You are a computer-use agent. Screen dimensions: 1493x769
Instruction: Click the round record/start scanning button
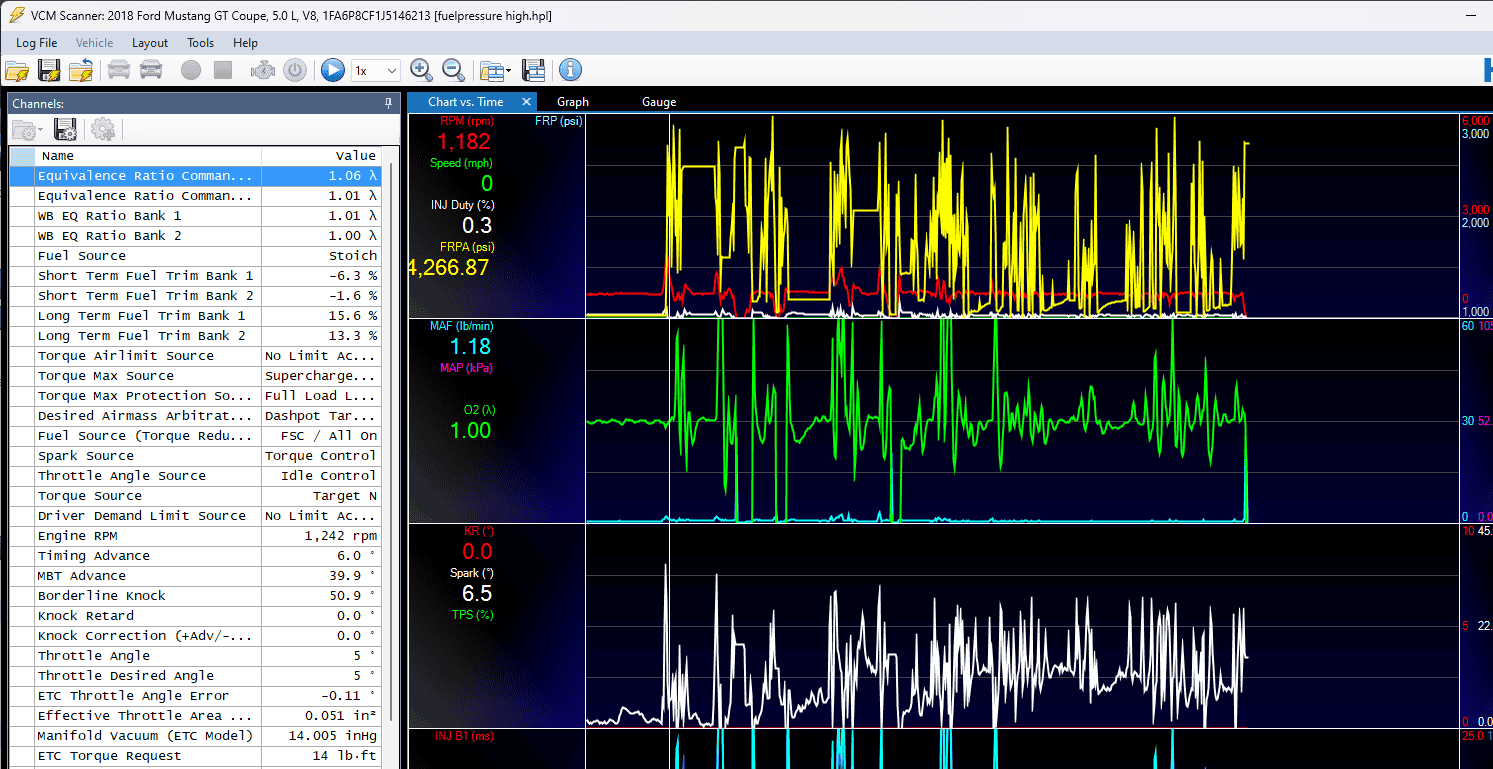[x=191, y=70]
